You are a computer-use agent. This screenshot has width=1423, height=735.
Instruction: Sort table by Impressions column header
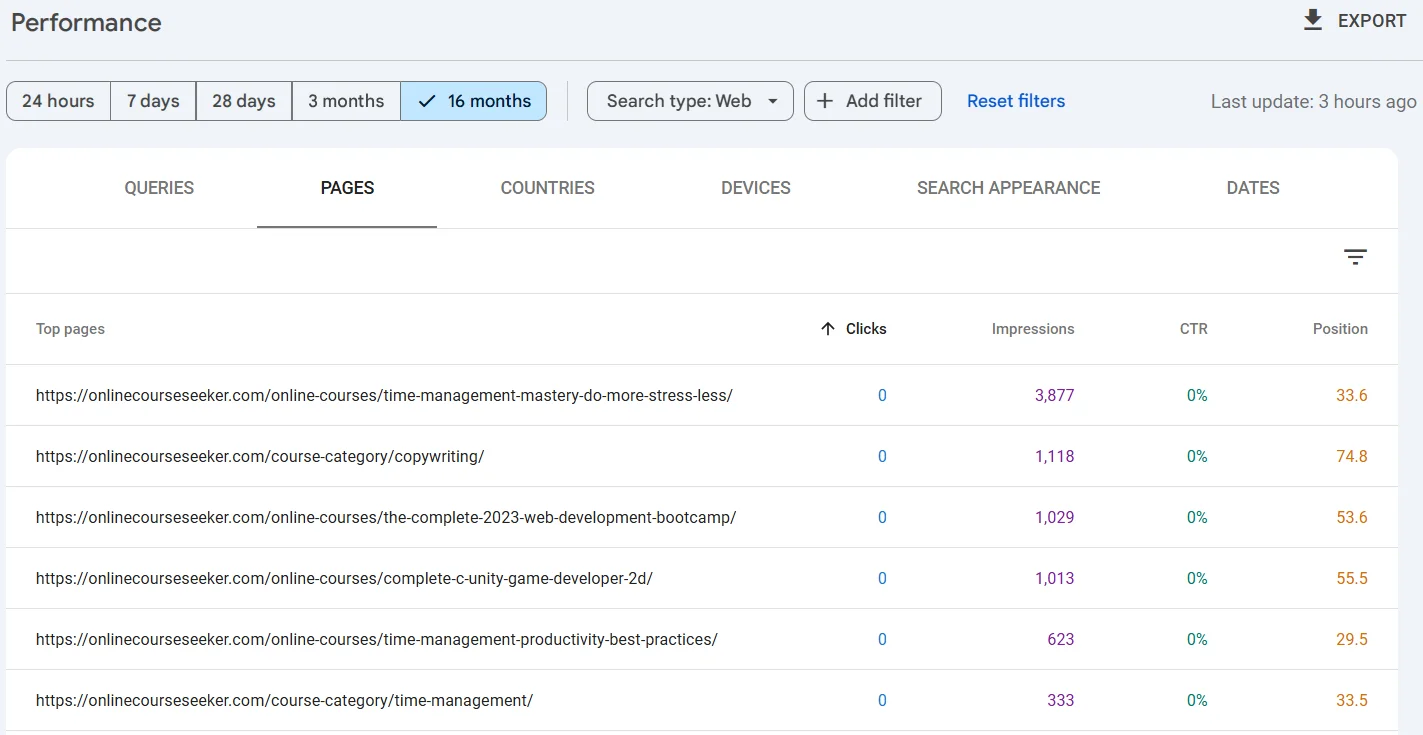click(1032, 329)
